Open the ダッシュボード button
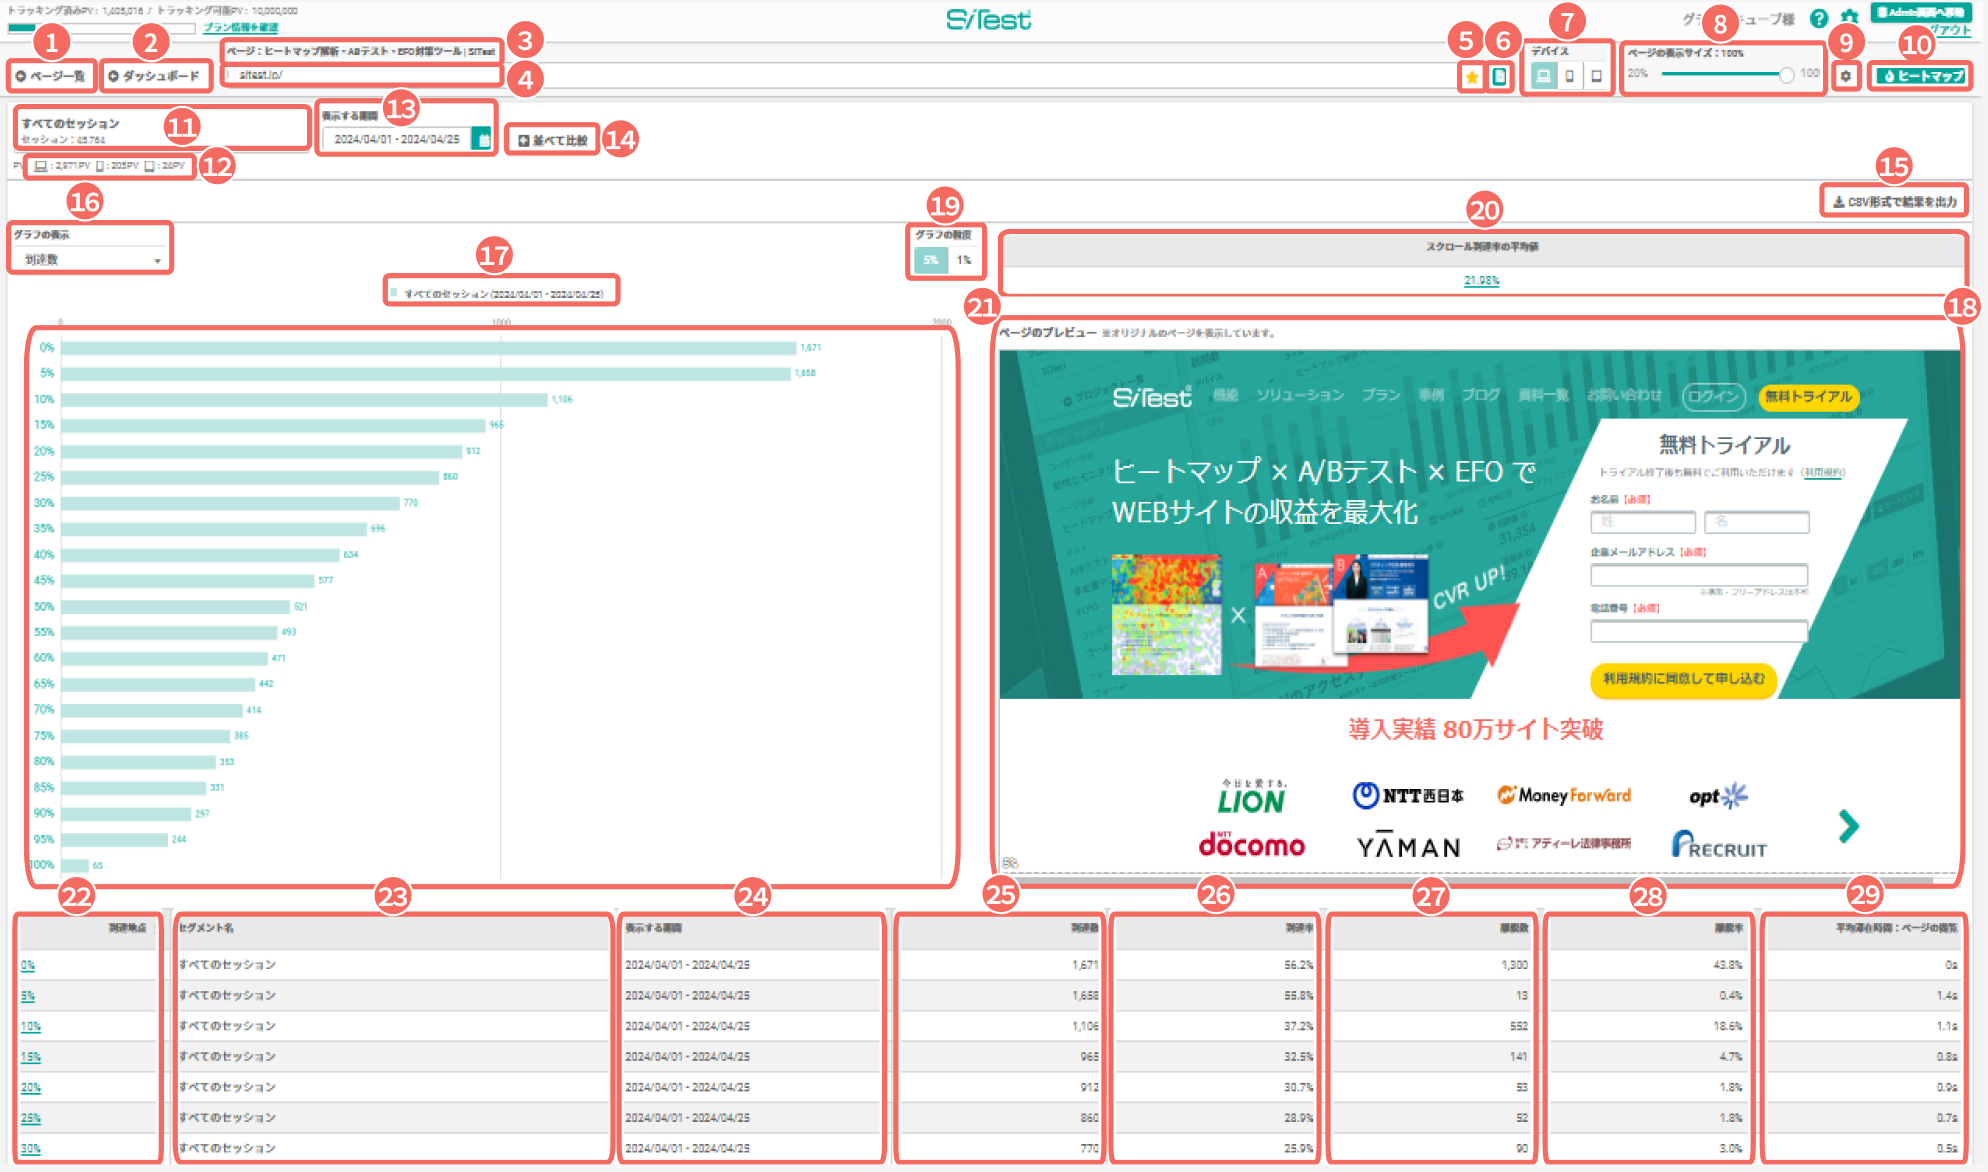This screenshot has height=1172, width=1988. [x=155, y=76]
